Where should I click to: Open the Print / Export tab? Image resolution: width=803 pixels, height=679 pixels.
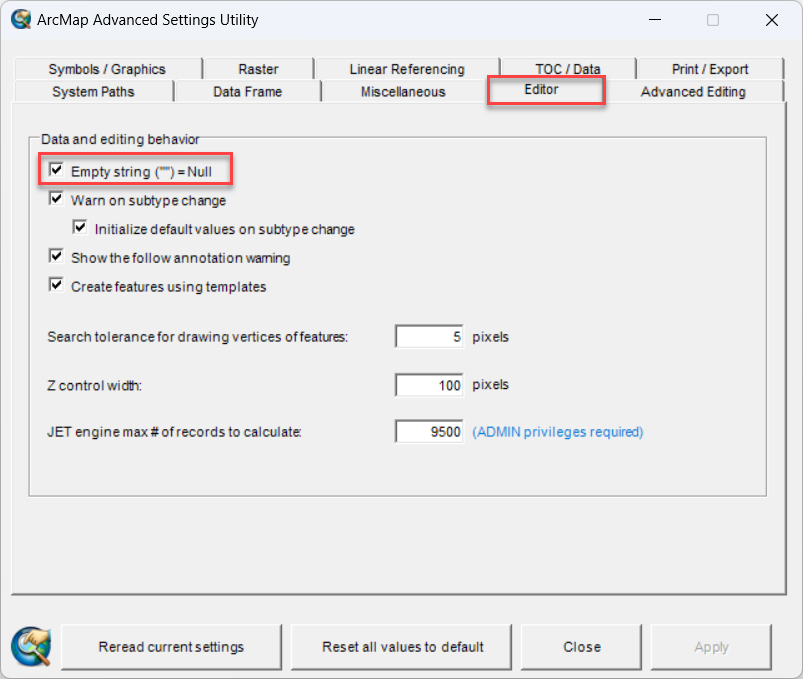coord(711,69)
